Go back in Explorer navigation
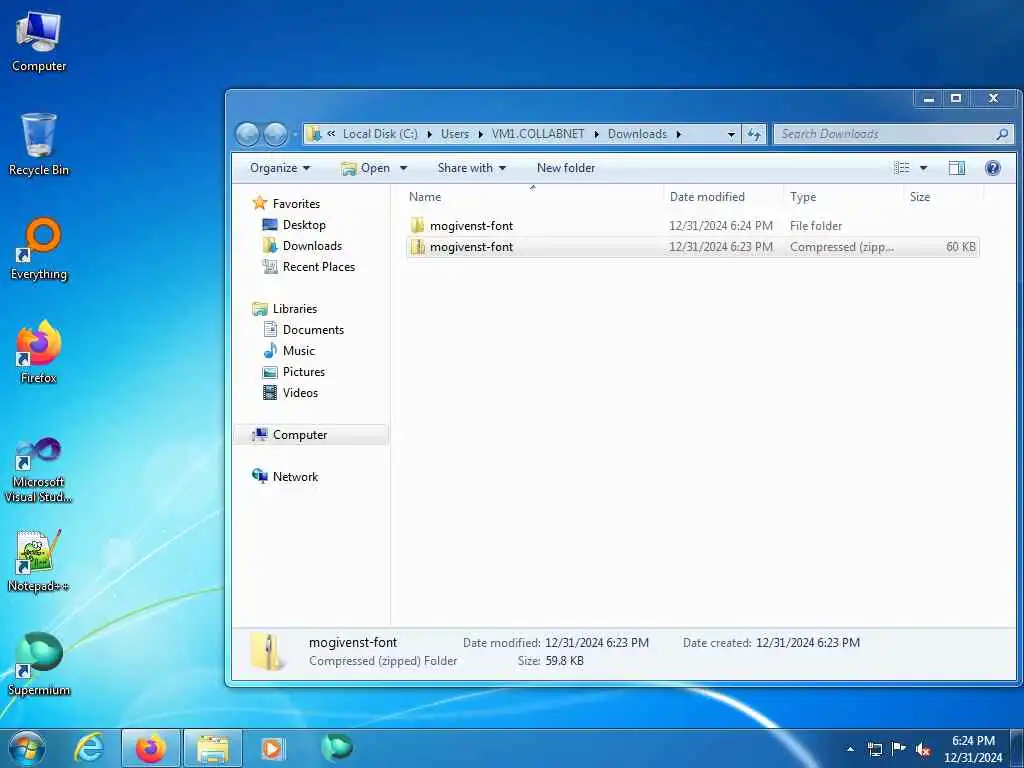 click(248, 134)
